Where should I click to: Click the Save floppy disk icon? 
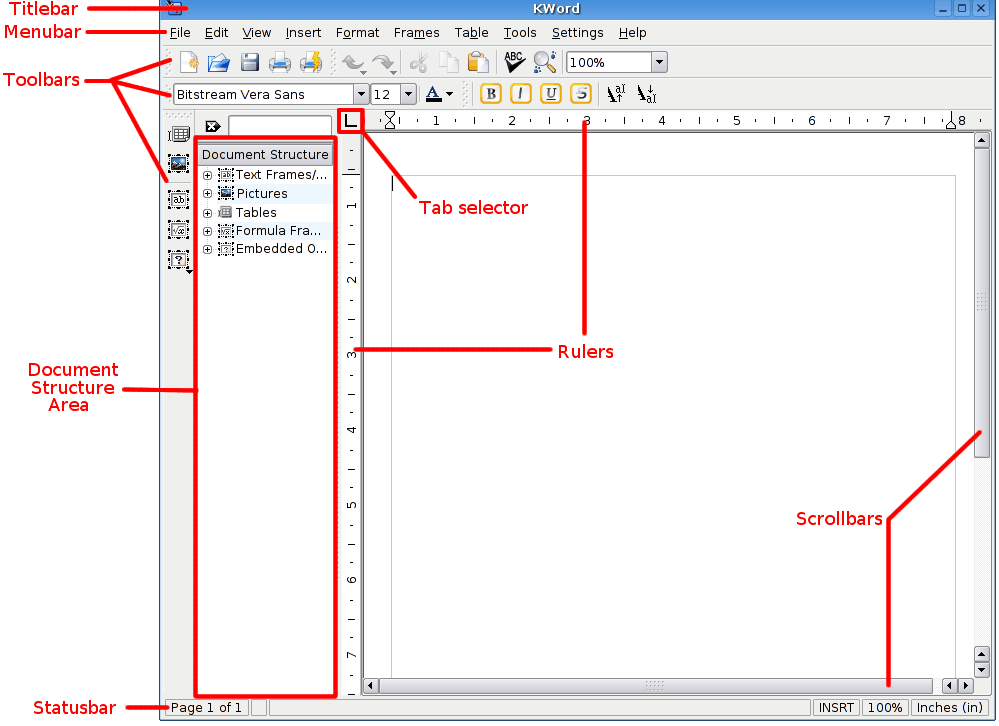pos(249,63)
